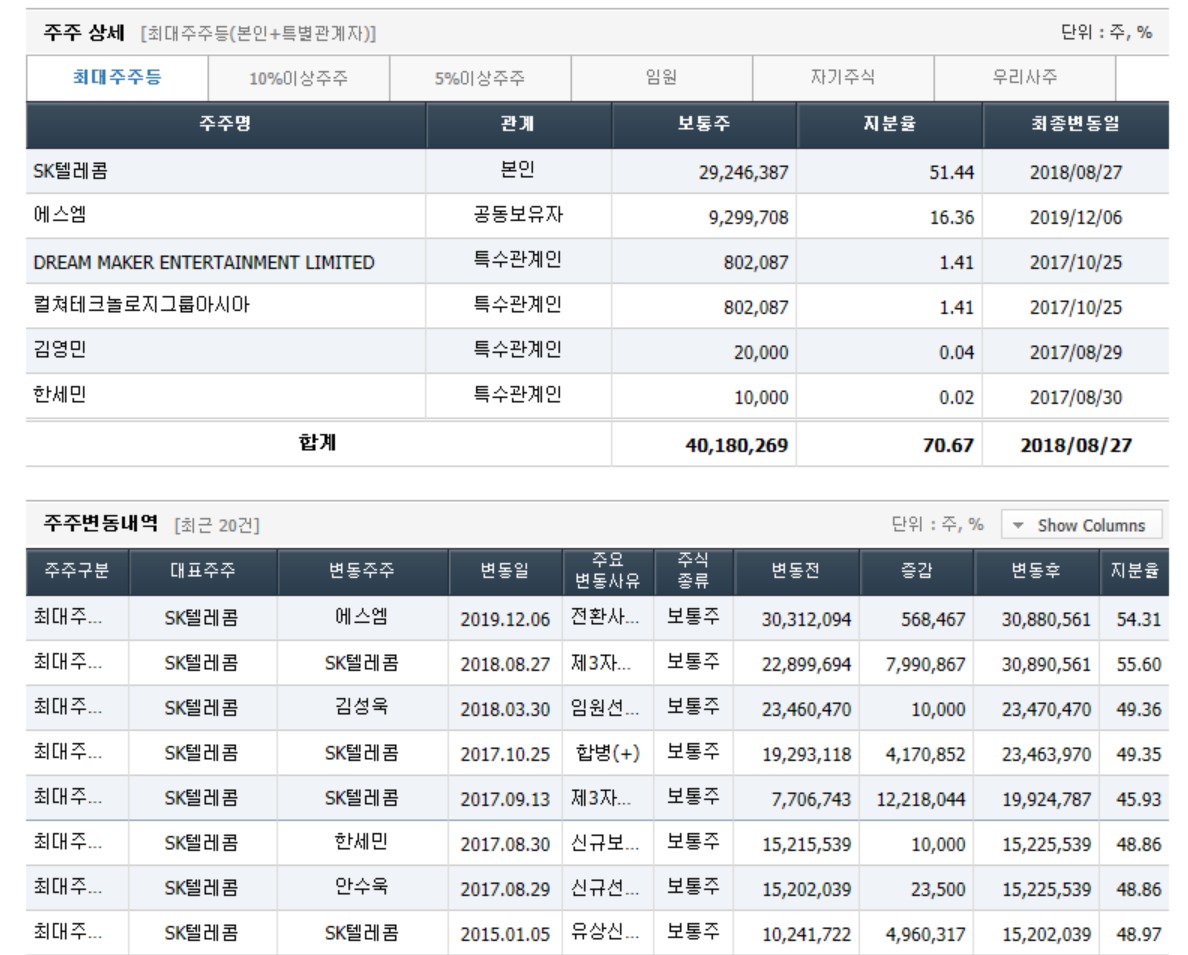1188x955 pixels.
Task: Select the 최대주주등 tab
Action: [x=117, y=77]
